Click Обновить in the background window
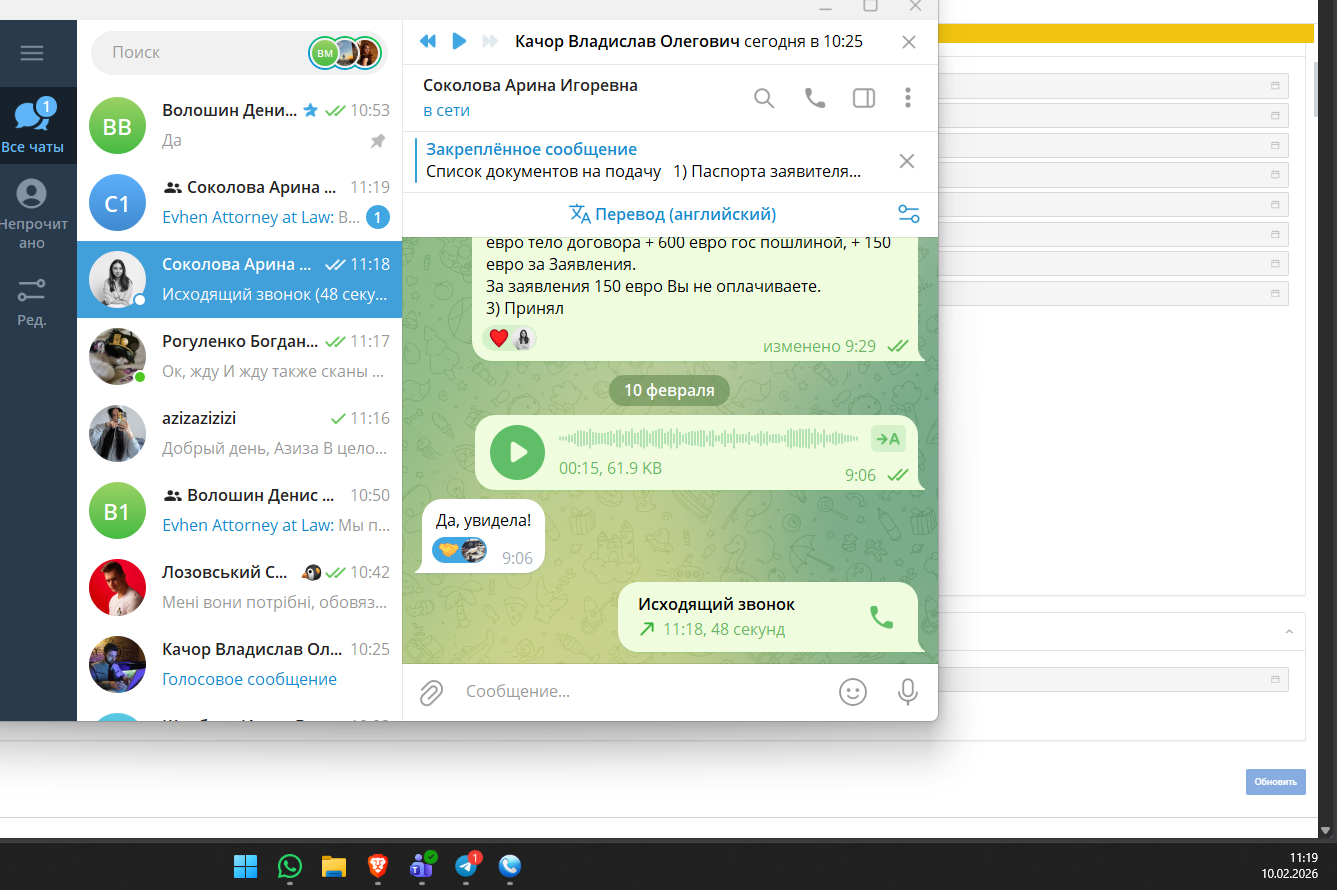Viewport: 1337px width, 890px height. (x=1276, y=782)
